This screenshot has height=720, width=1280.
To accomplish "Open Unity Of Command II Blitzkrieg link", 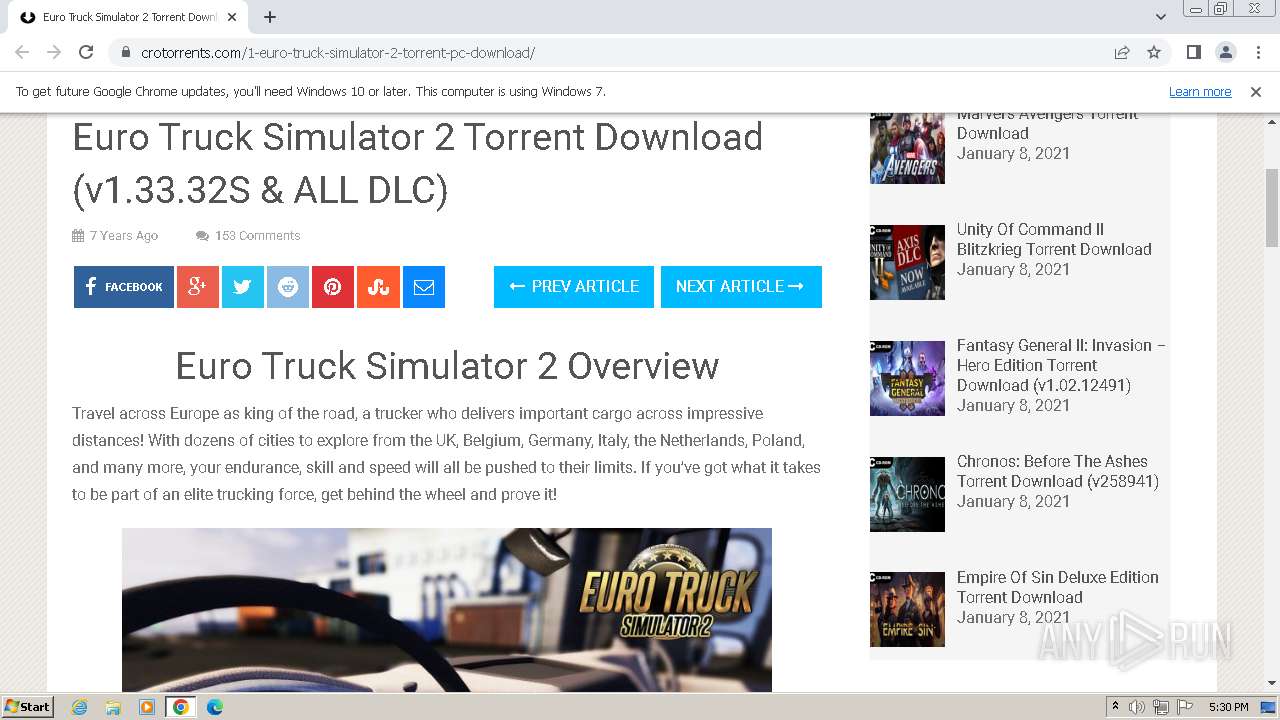I will [x=1054, y=239].
